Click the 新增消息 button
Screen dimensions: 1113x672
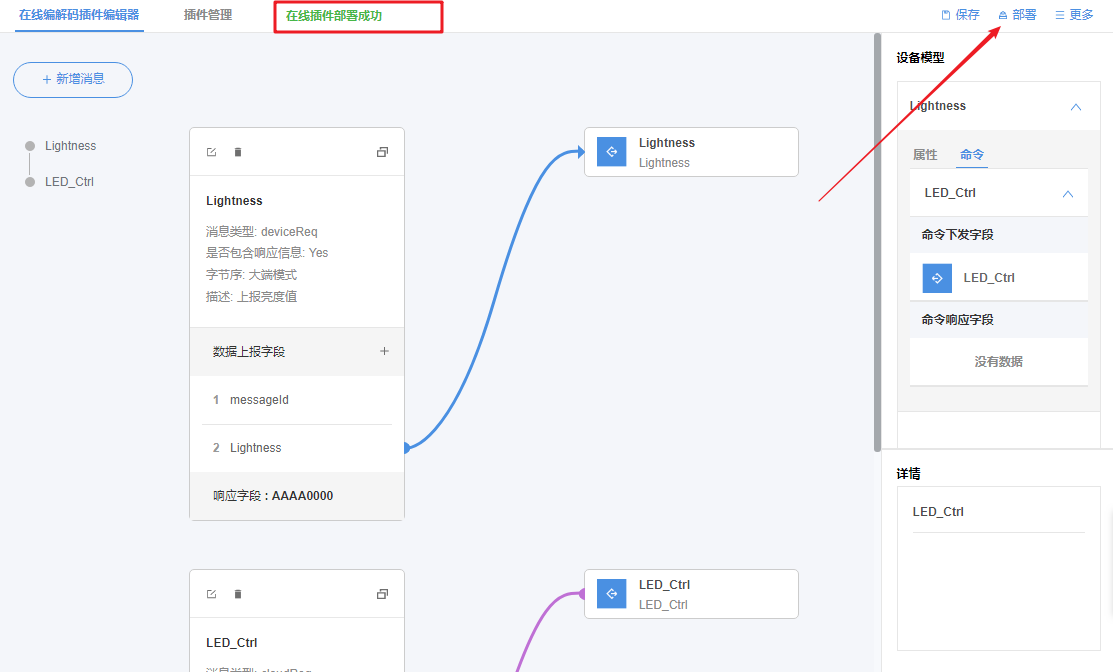click(x=73, y=79)
